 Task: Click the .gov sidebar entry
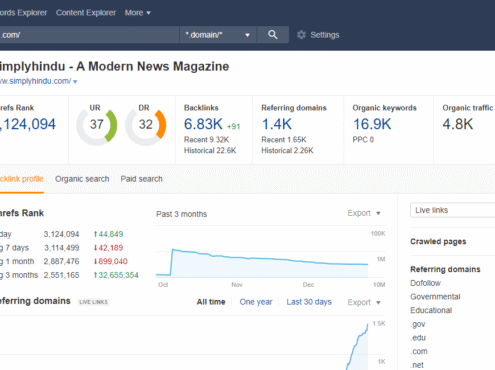(418, 324)
